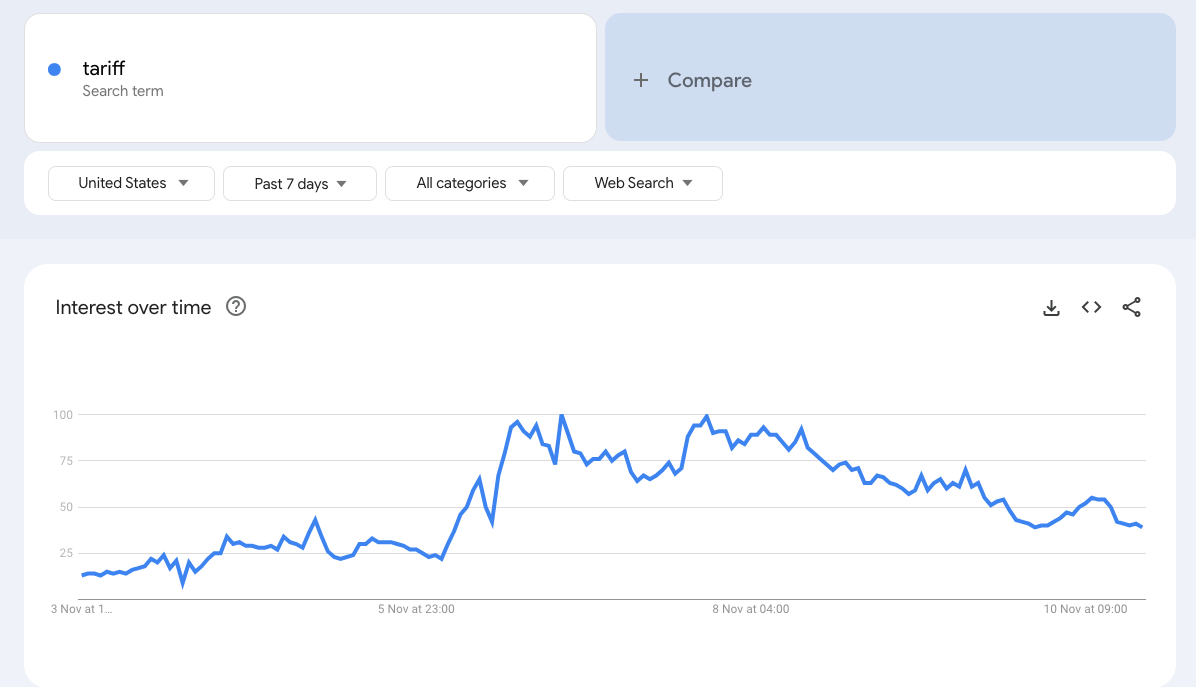
Task: Click the 5 Nov at 23:00 axis label
Action: [x=417, y=609]
